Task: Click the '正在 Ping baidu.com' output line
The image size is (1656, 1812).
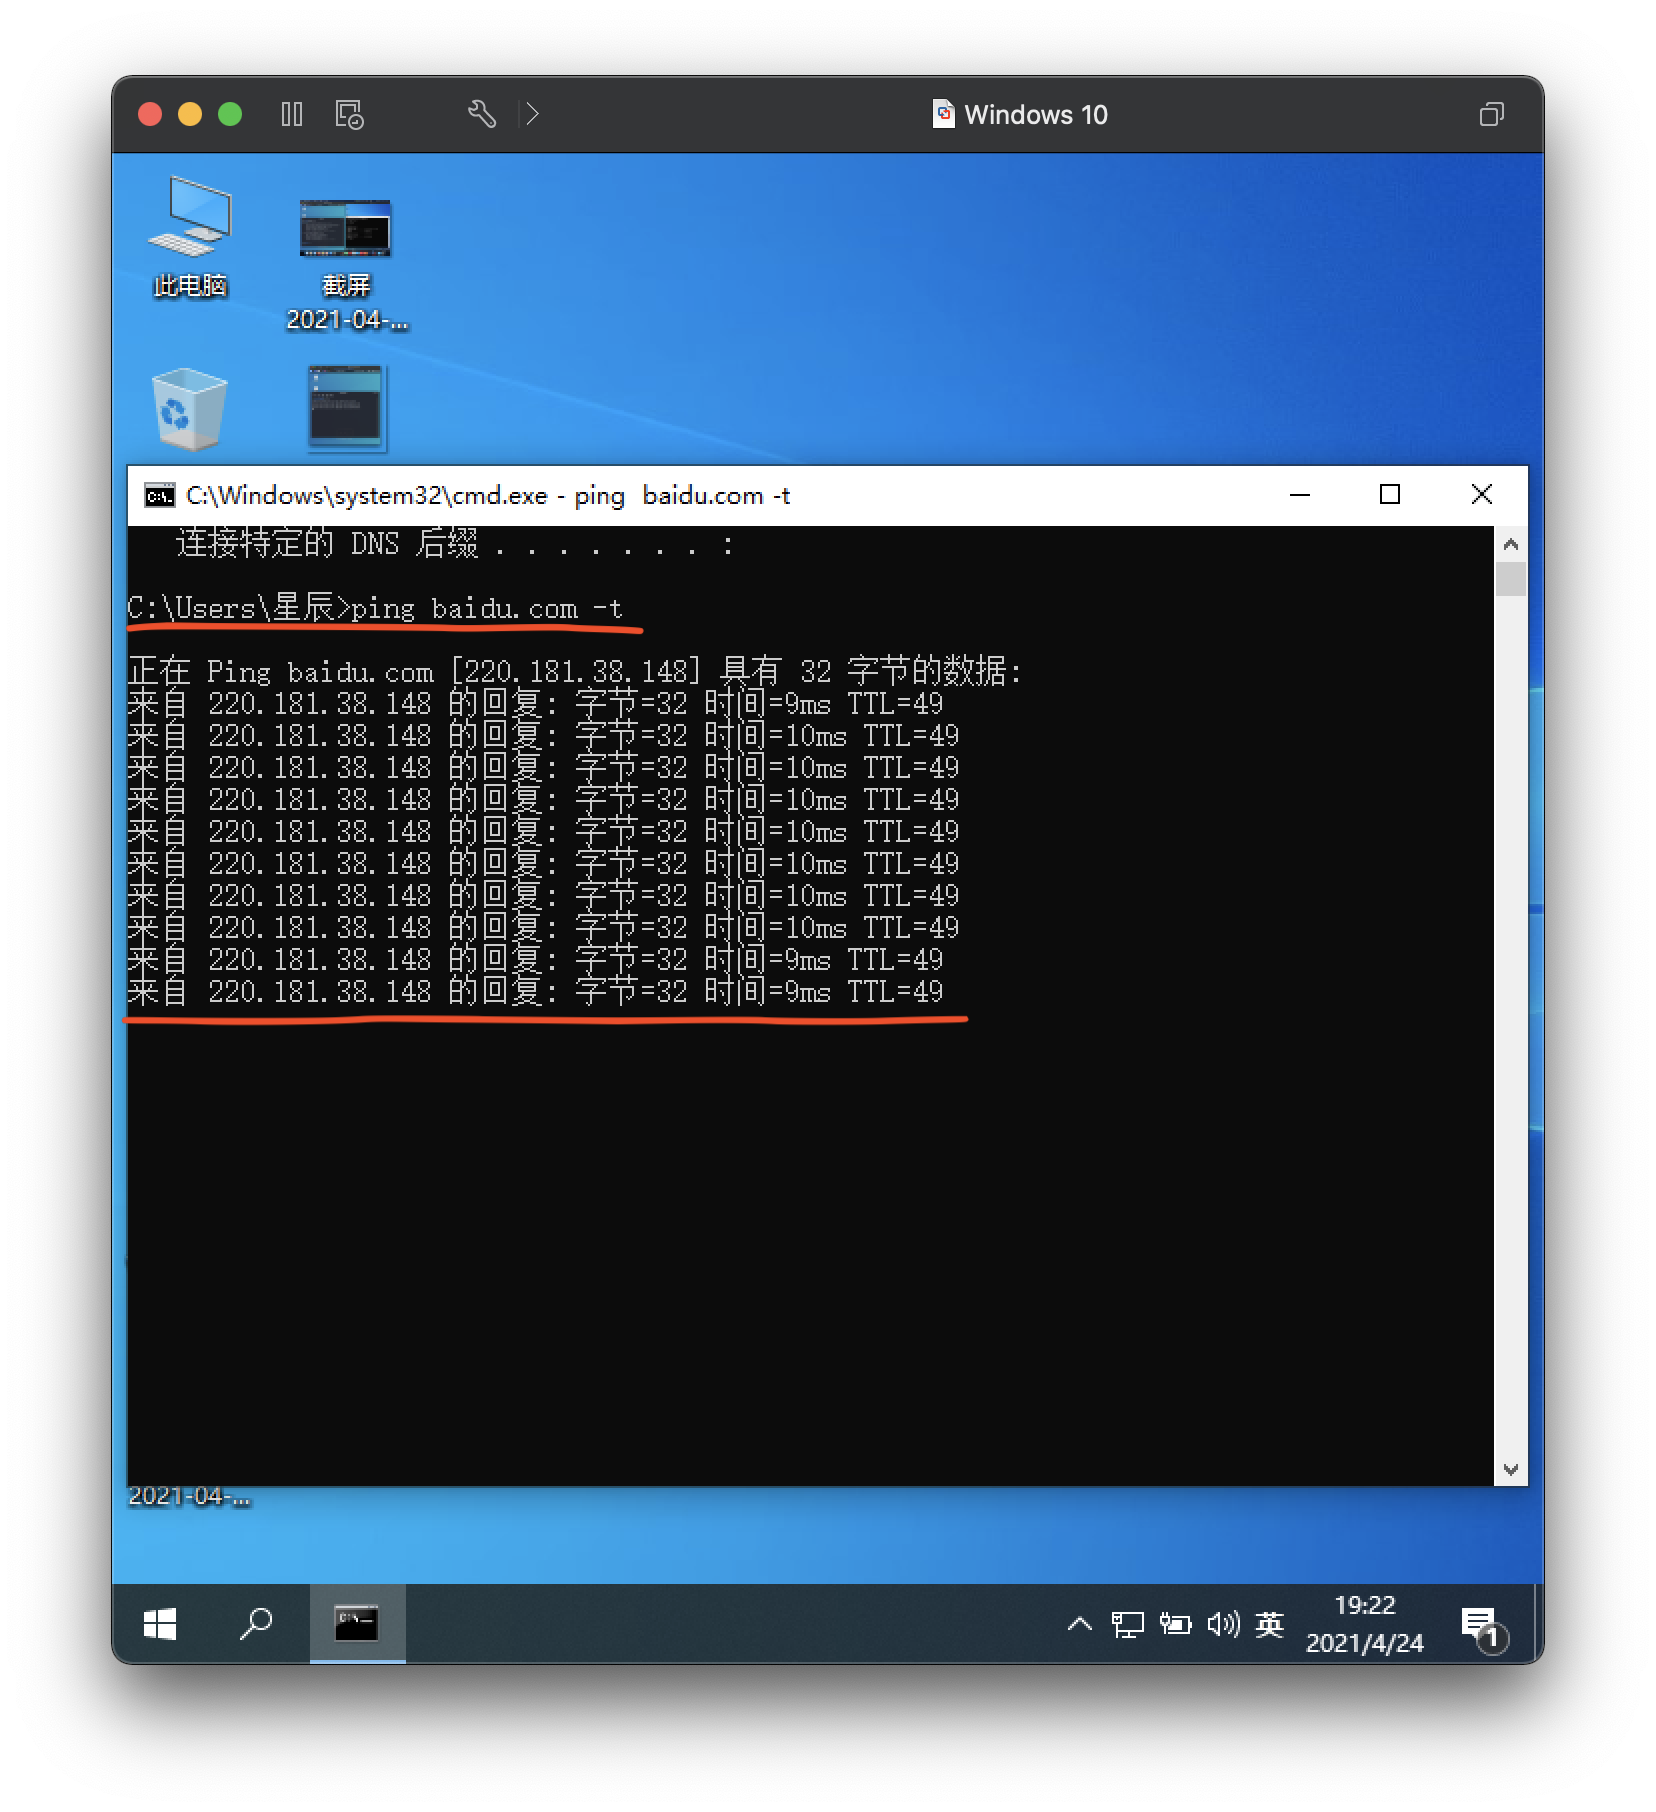Action: point(575,671)
